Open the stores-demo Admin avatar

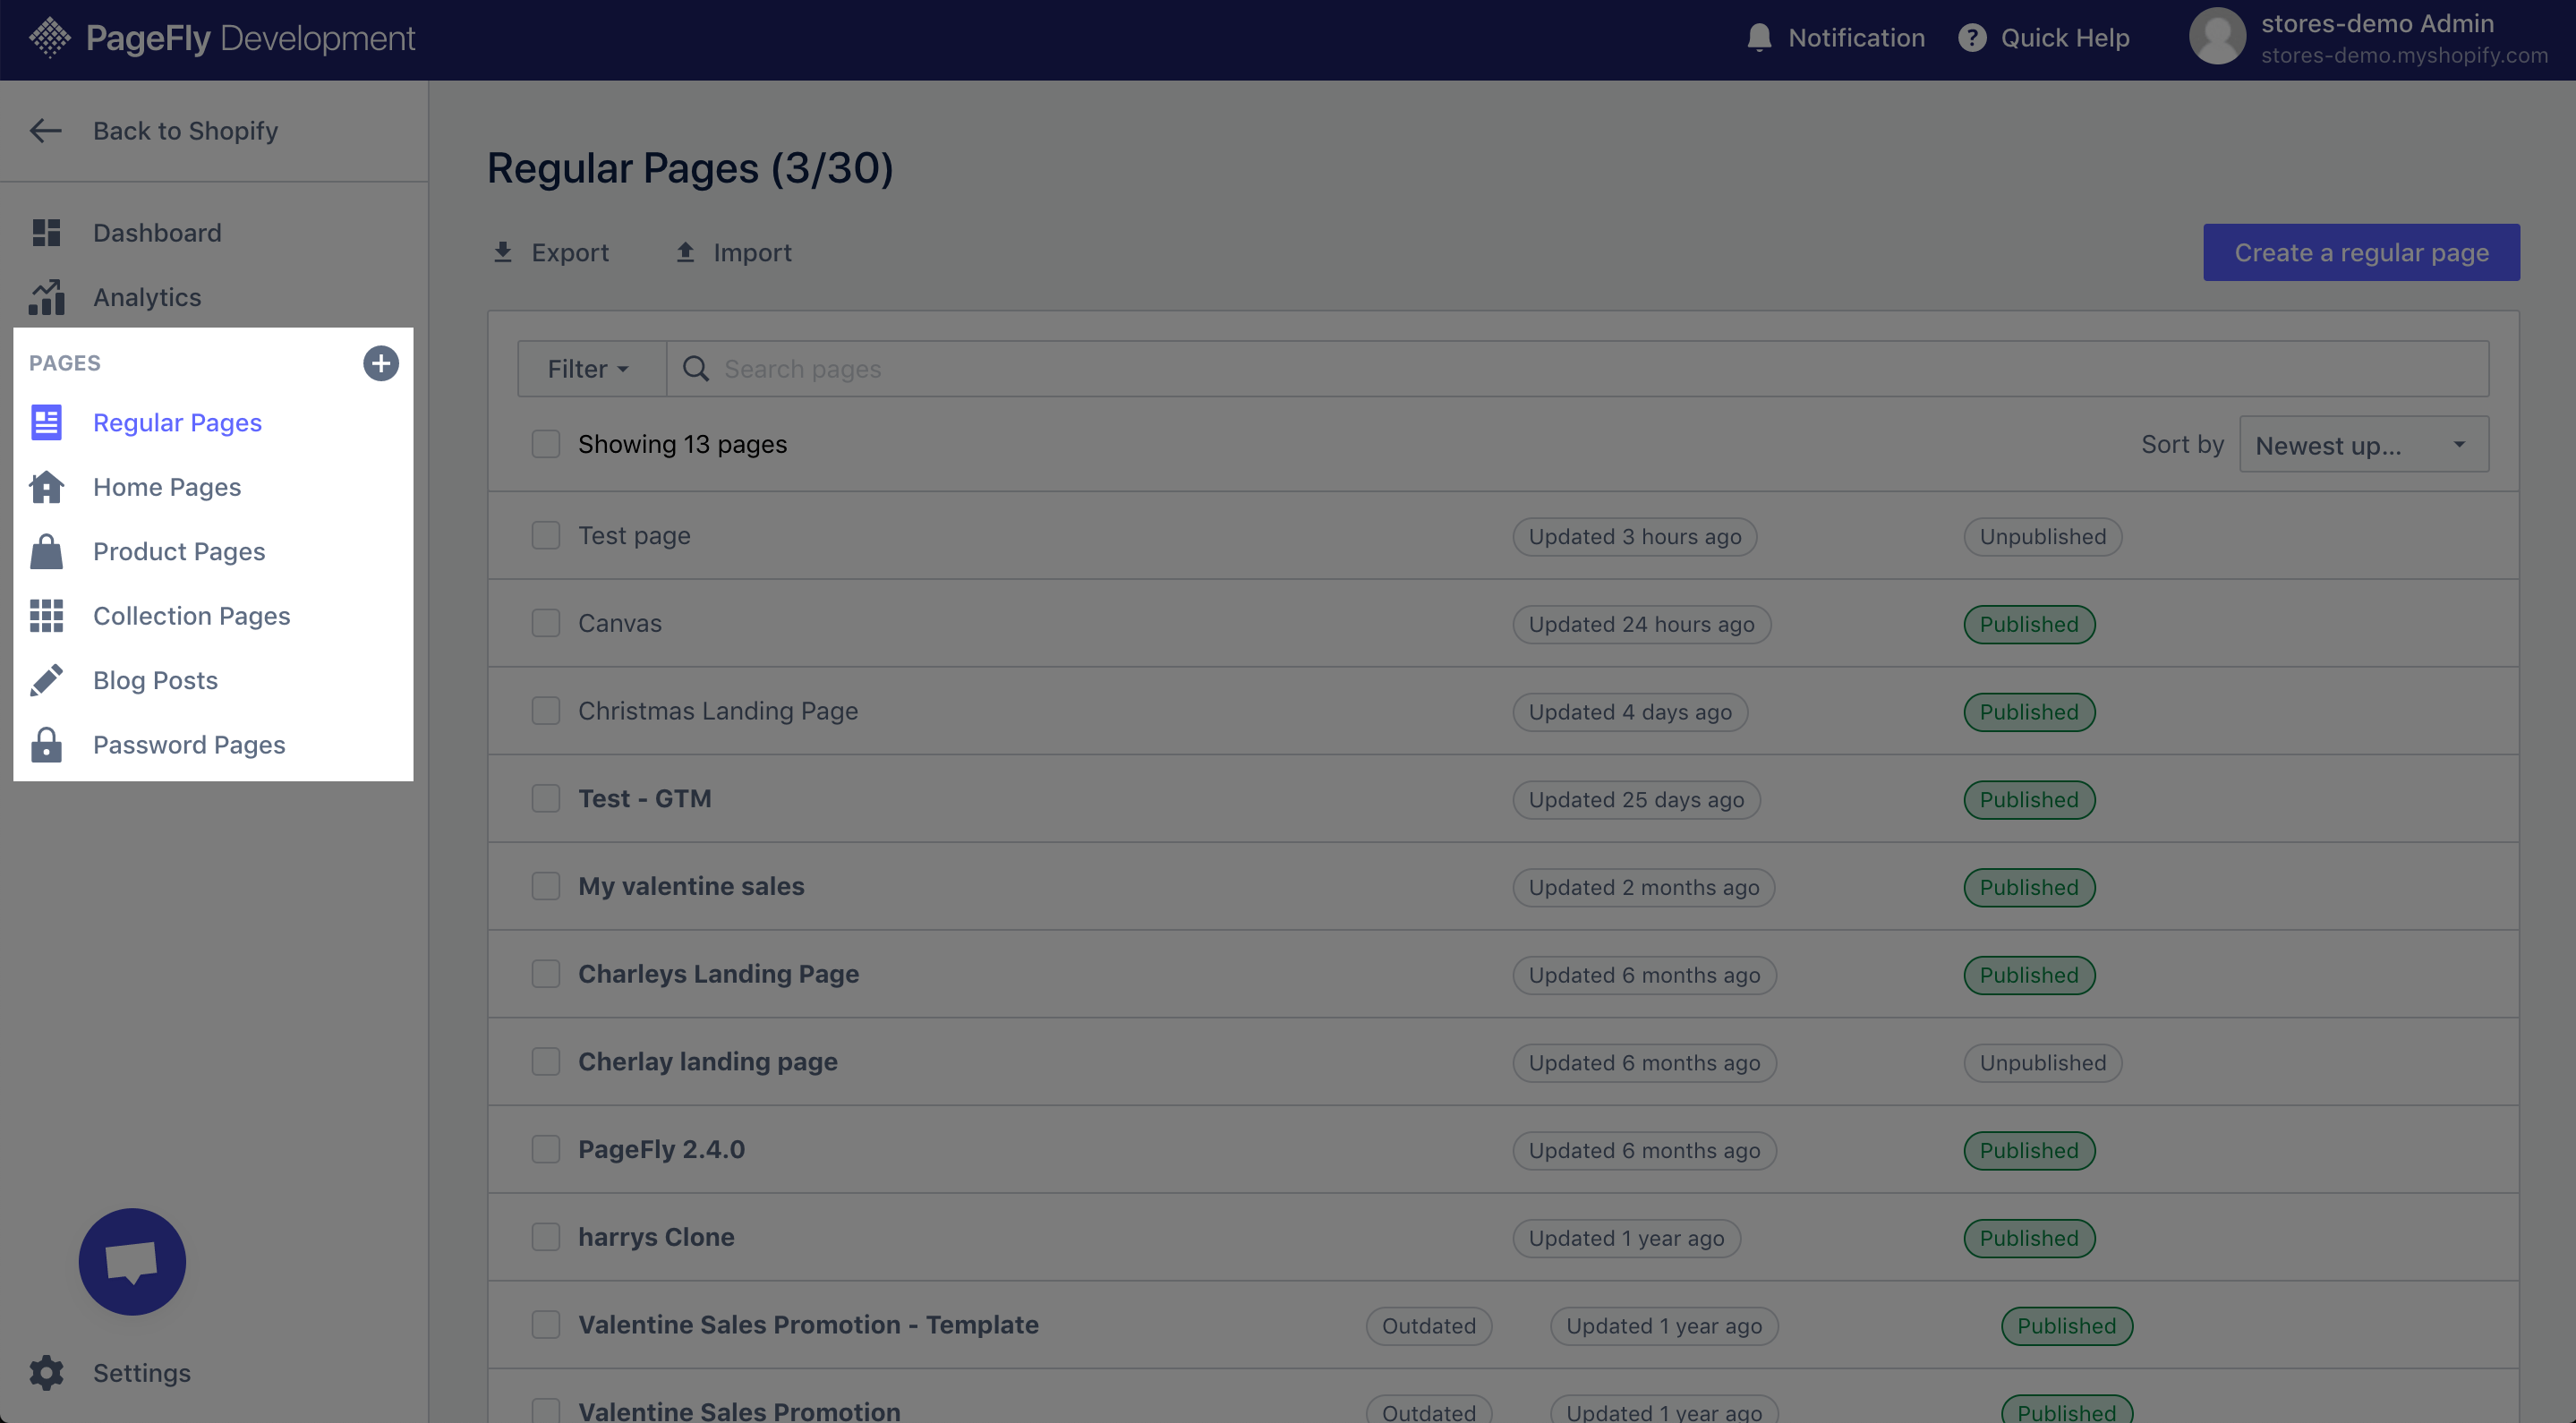2217,37
